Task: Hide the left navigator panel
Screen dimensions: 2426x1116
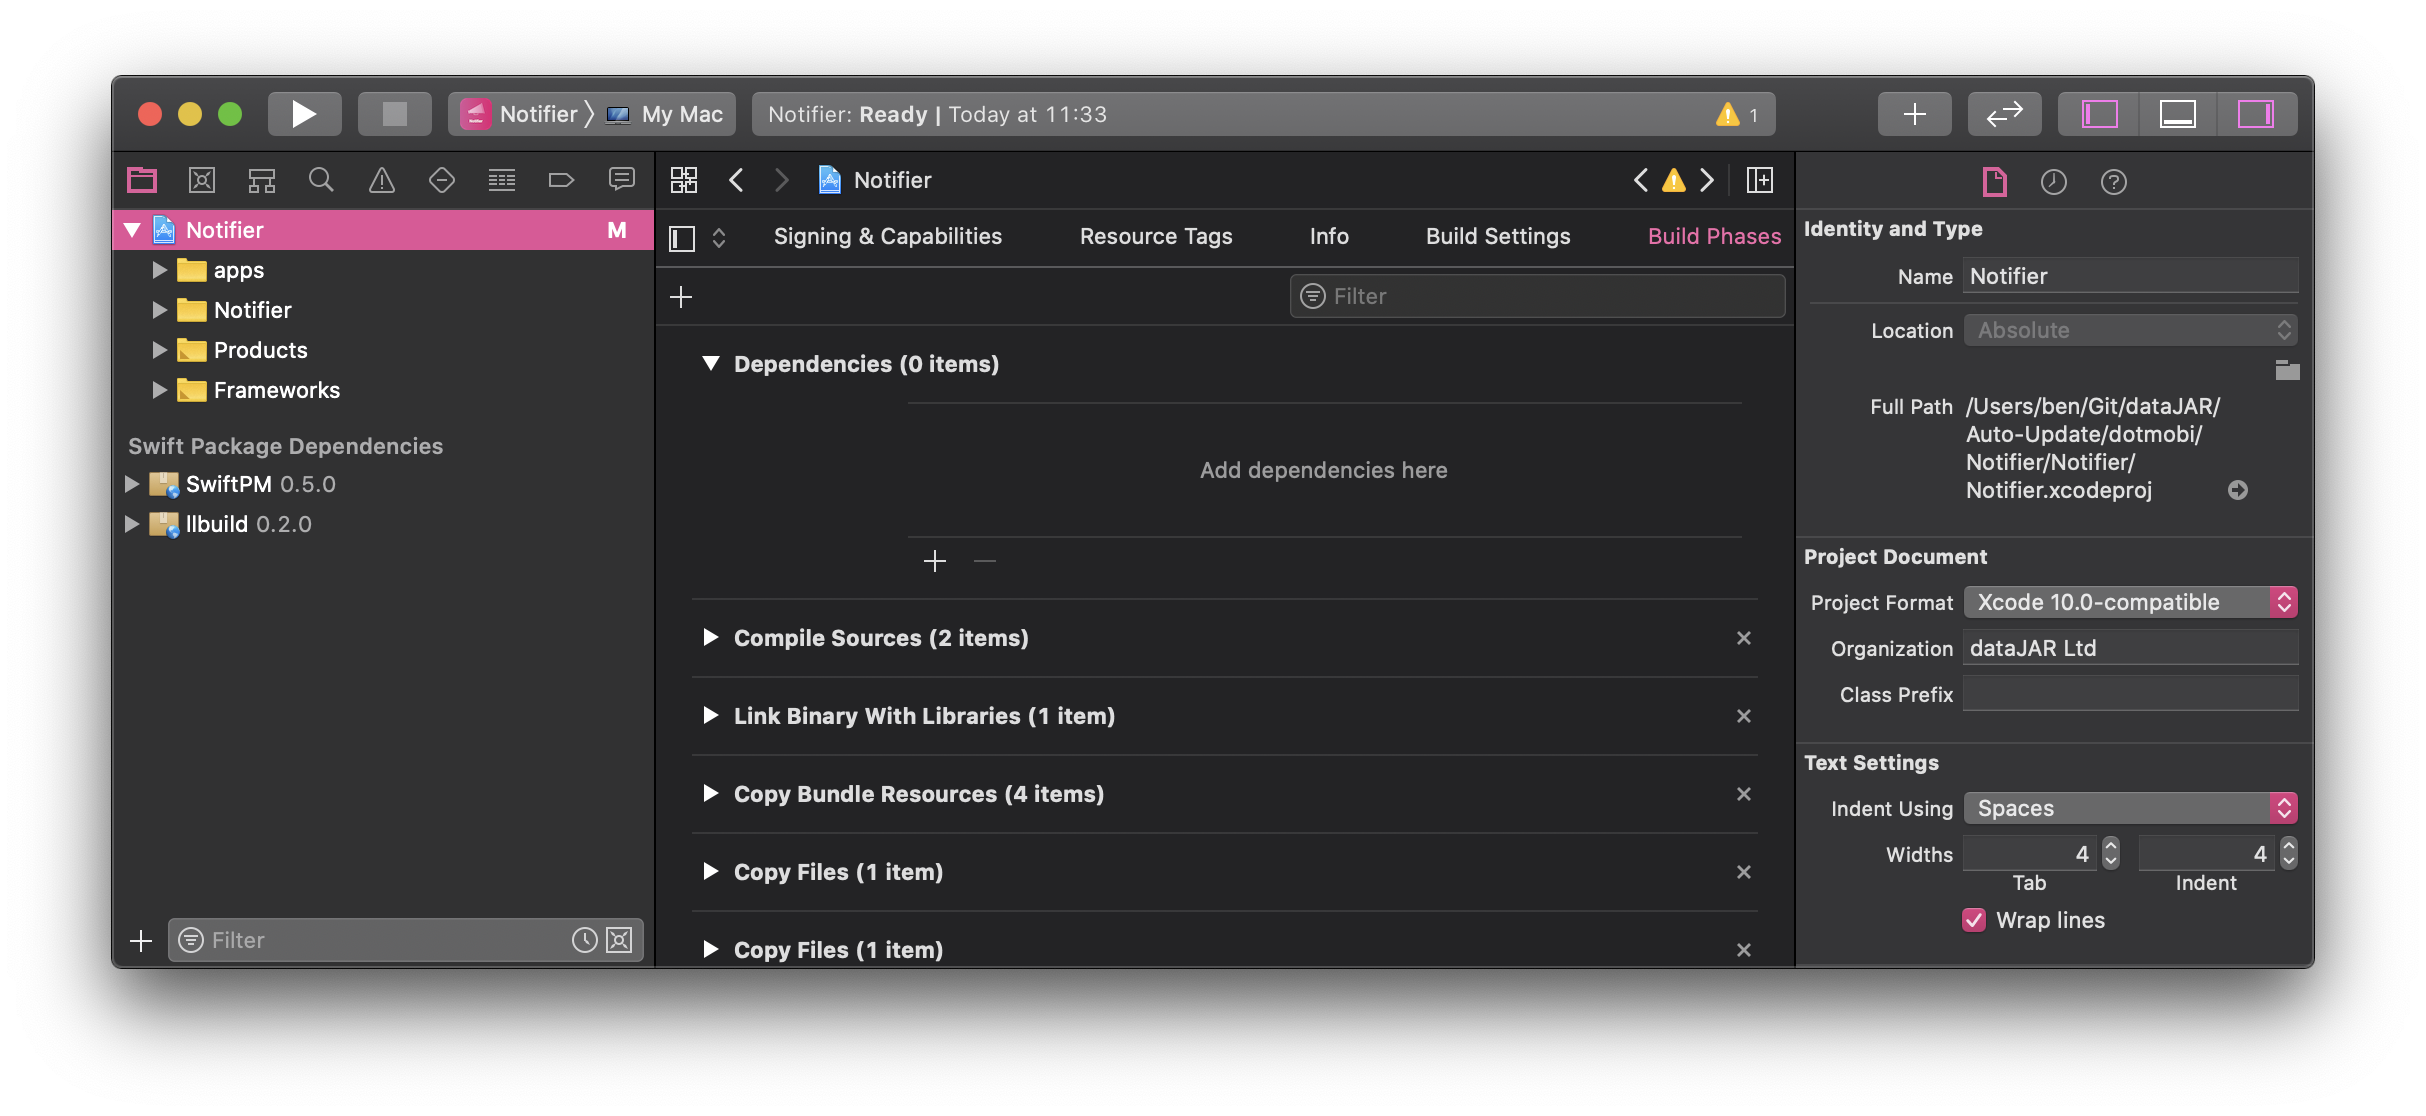Action: coord(2099,114)
